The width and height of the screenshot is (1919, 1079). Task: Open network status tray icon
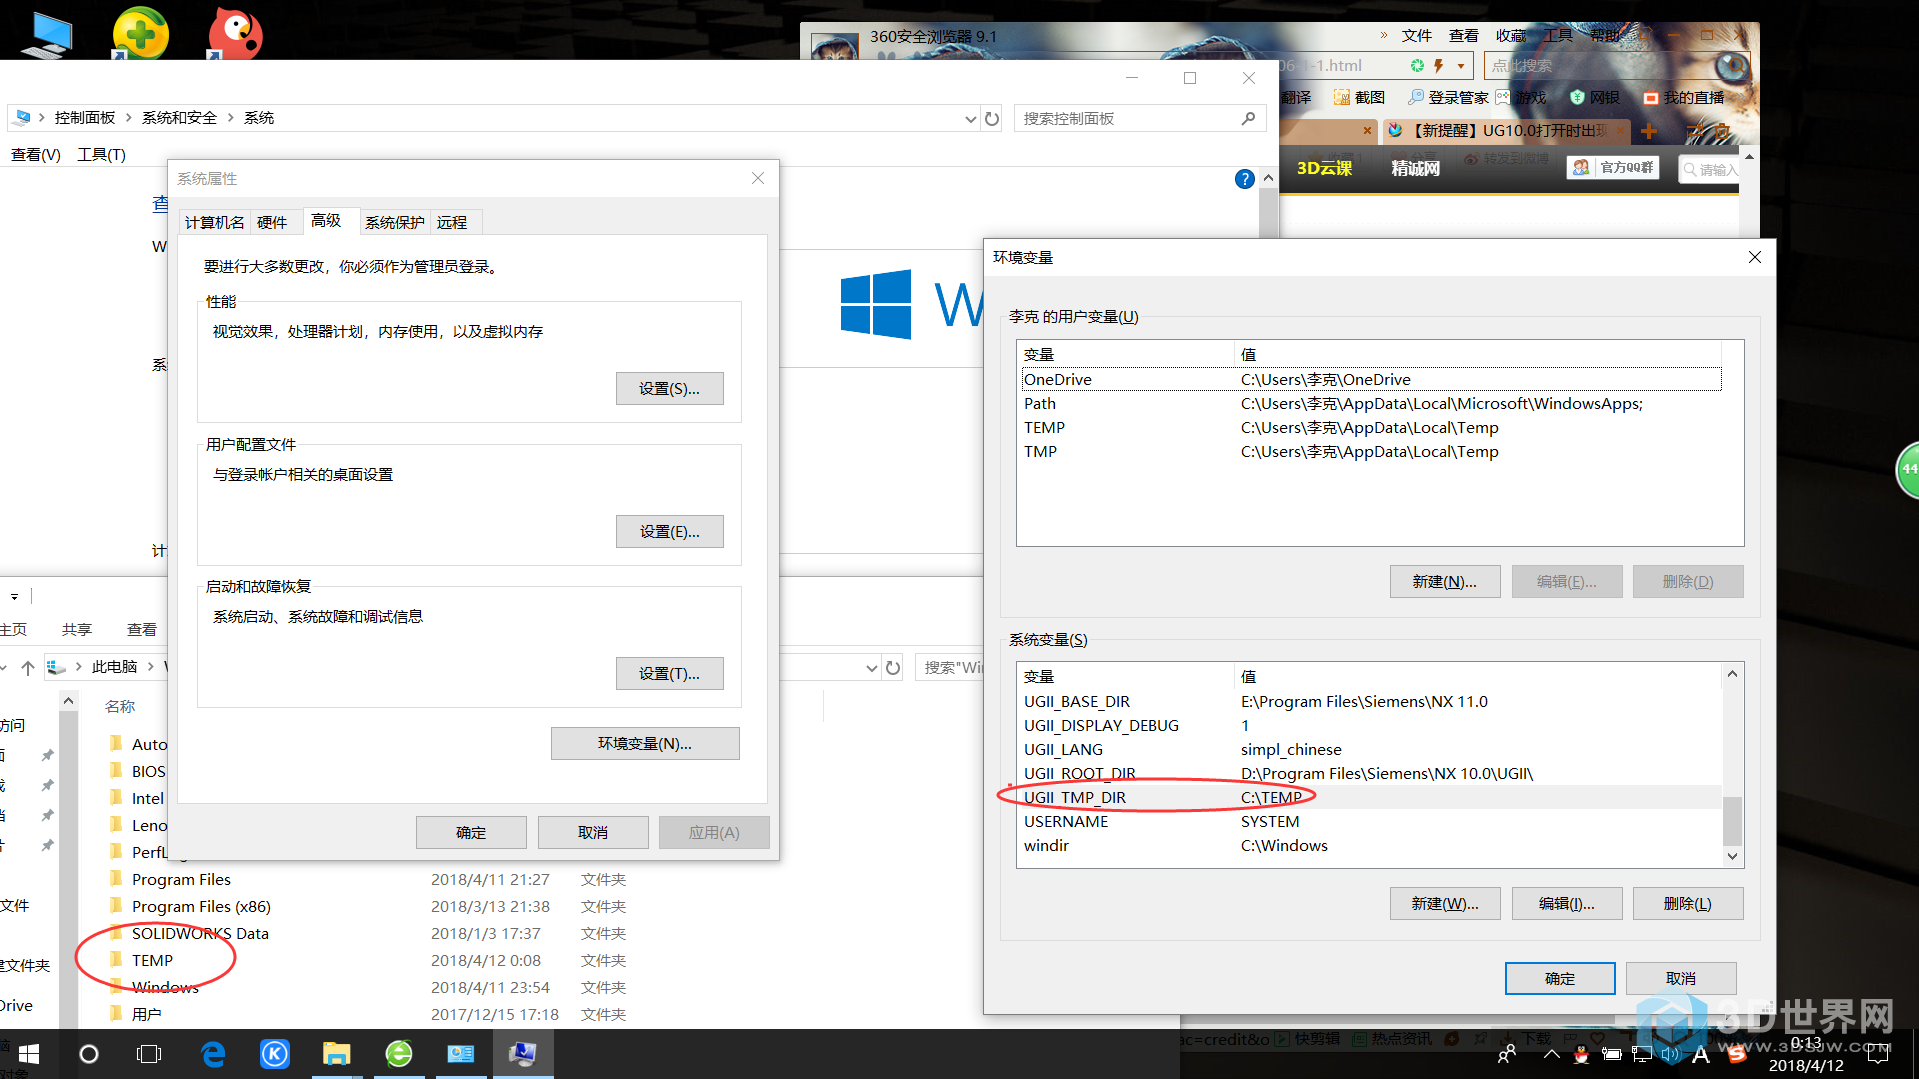(x=1641, y=1054)
